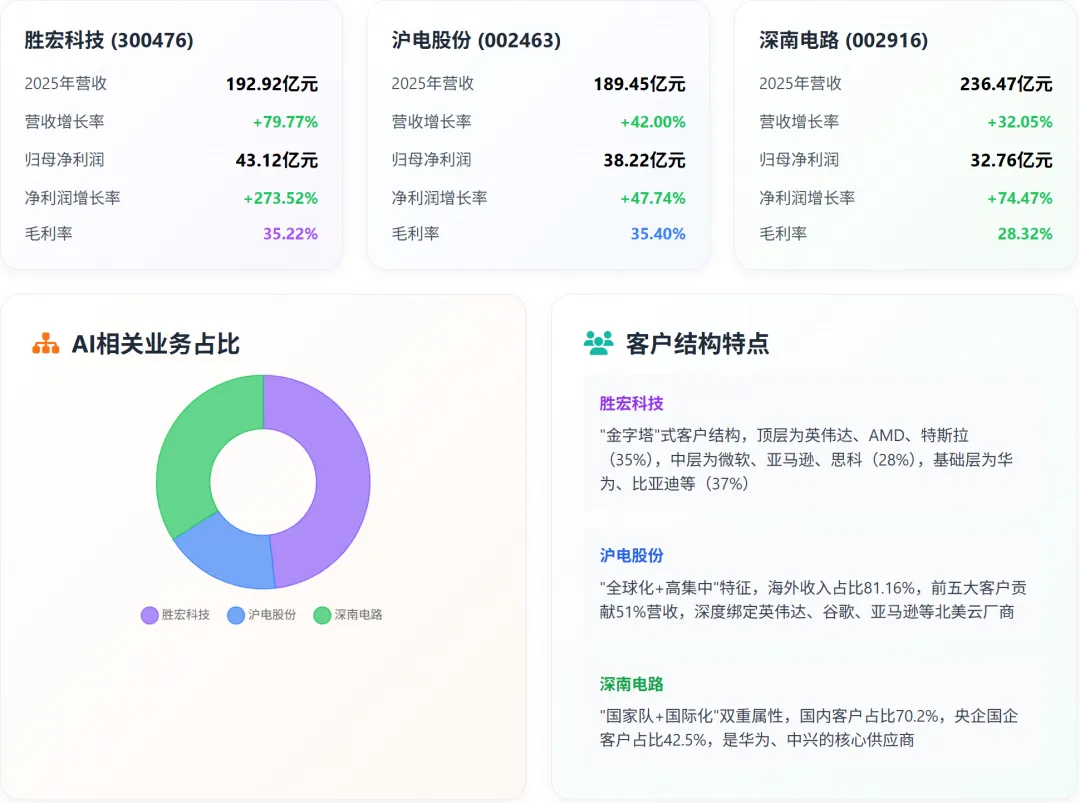Toggle the 胜宏科技 purple legend dot

pyautogui.click(x=149, y=615)
